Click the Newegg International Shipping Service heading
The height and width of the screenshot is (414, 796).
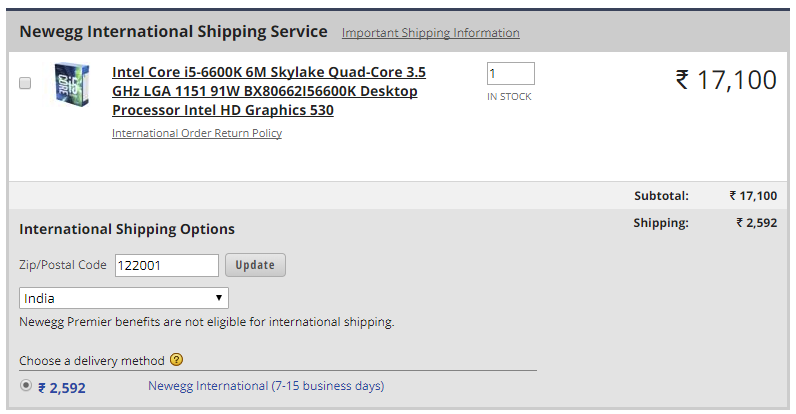[173, 31]
